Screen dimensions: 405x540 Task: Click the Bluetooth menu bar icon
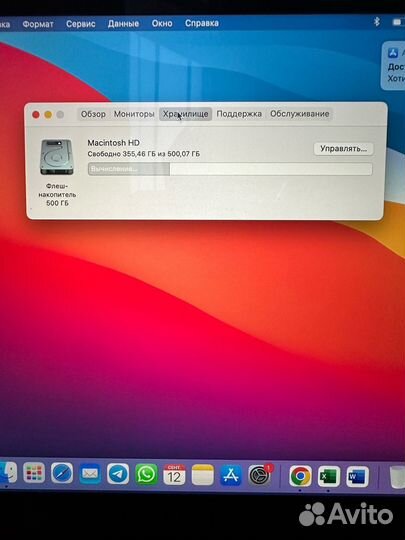click(x=376, y=22)
